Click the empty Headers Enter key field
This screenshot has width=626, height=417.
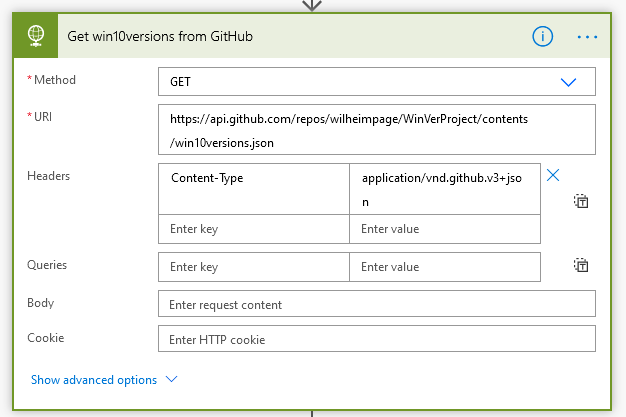(x=254, y=229)
